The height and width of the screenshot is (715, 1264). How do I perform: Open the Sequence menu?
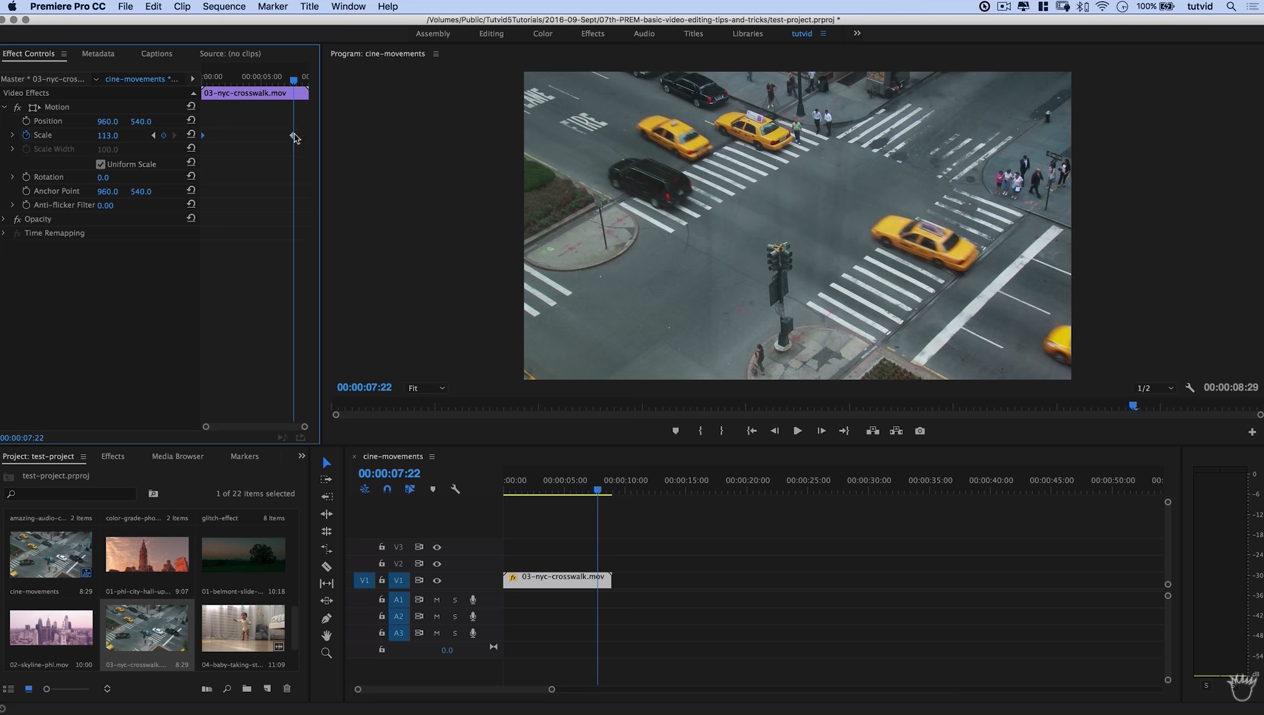tap(224, 6)
